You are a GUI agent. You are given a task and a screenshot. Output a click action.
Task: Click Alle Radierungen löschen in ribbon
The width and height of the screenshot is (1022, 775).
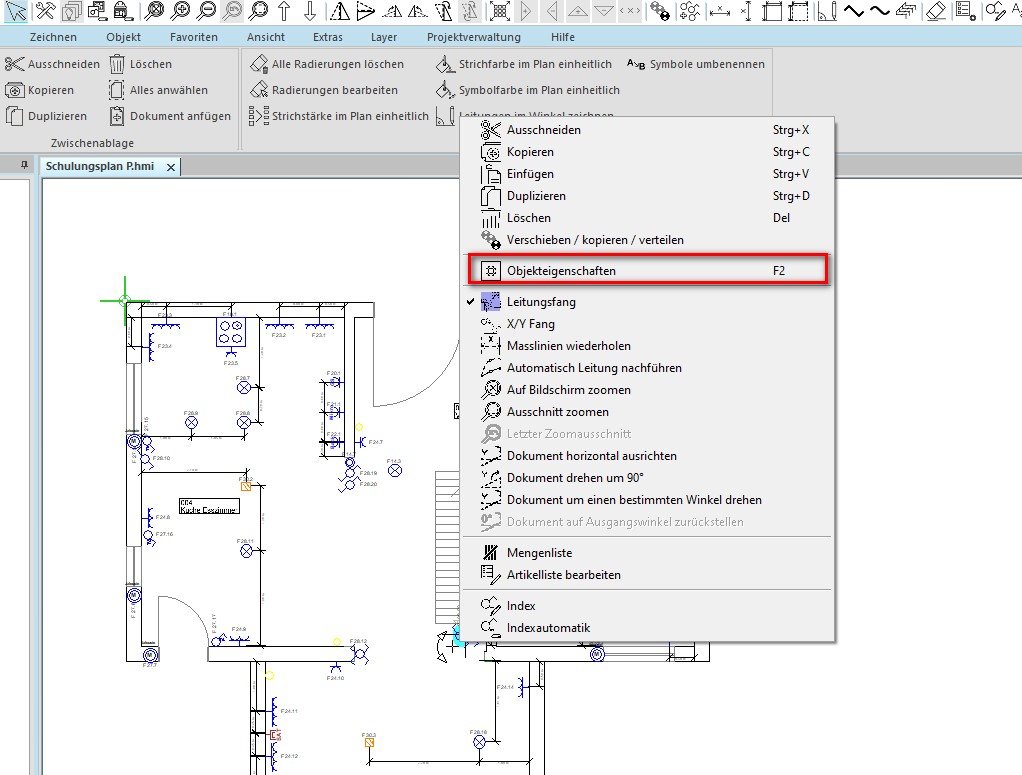[x=337, y=64]
